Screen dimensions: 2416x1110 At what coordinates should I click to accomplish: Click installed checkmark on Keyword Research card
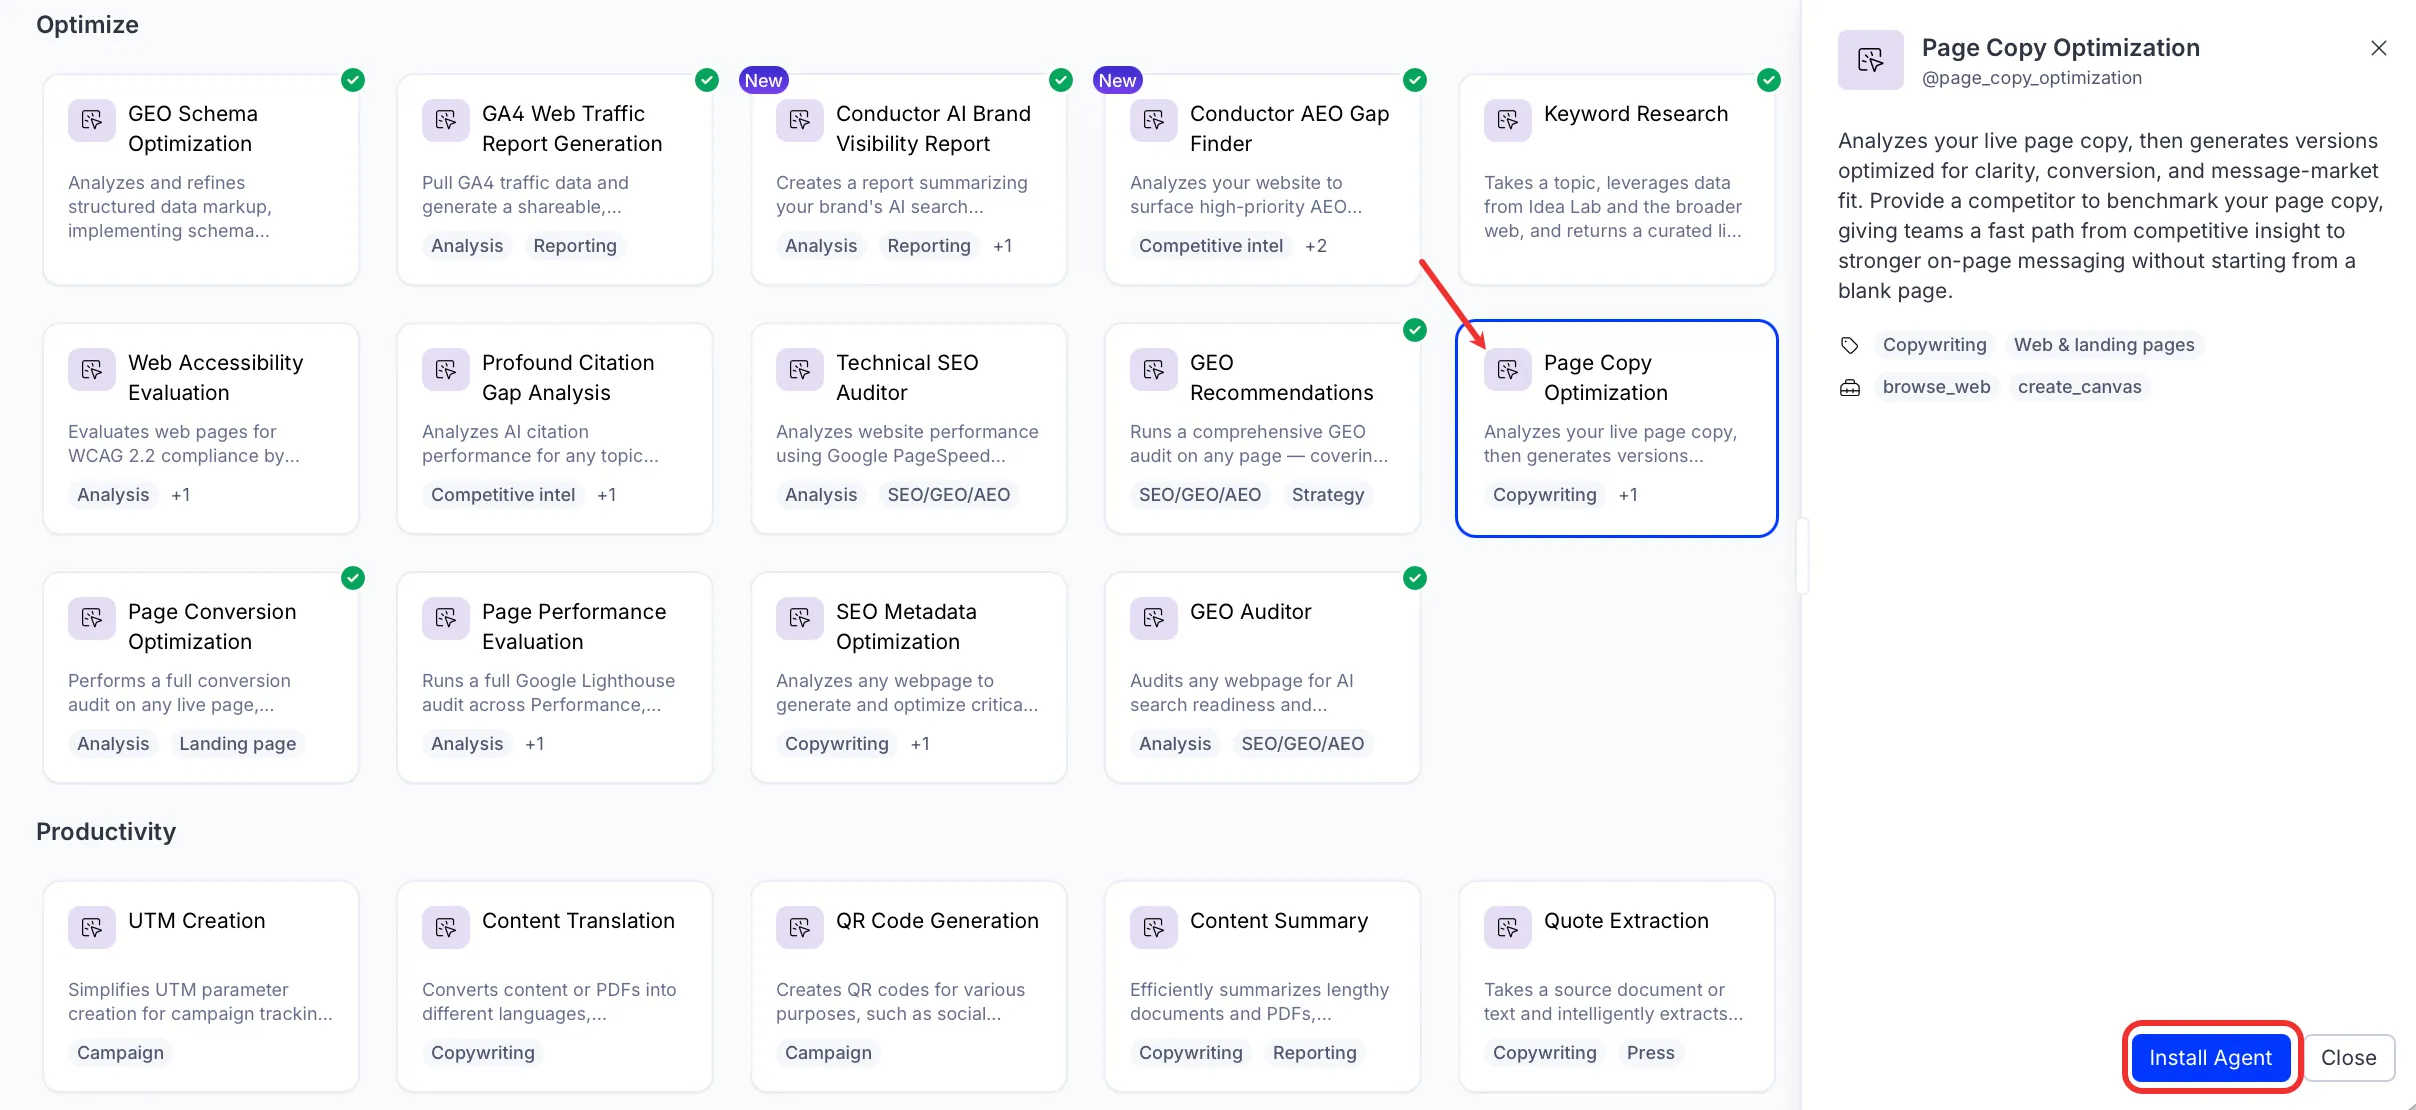coord(1769,80)
